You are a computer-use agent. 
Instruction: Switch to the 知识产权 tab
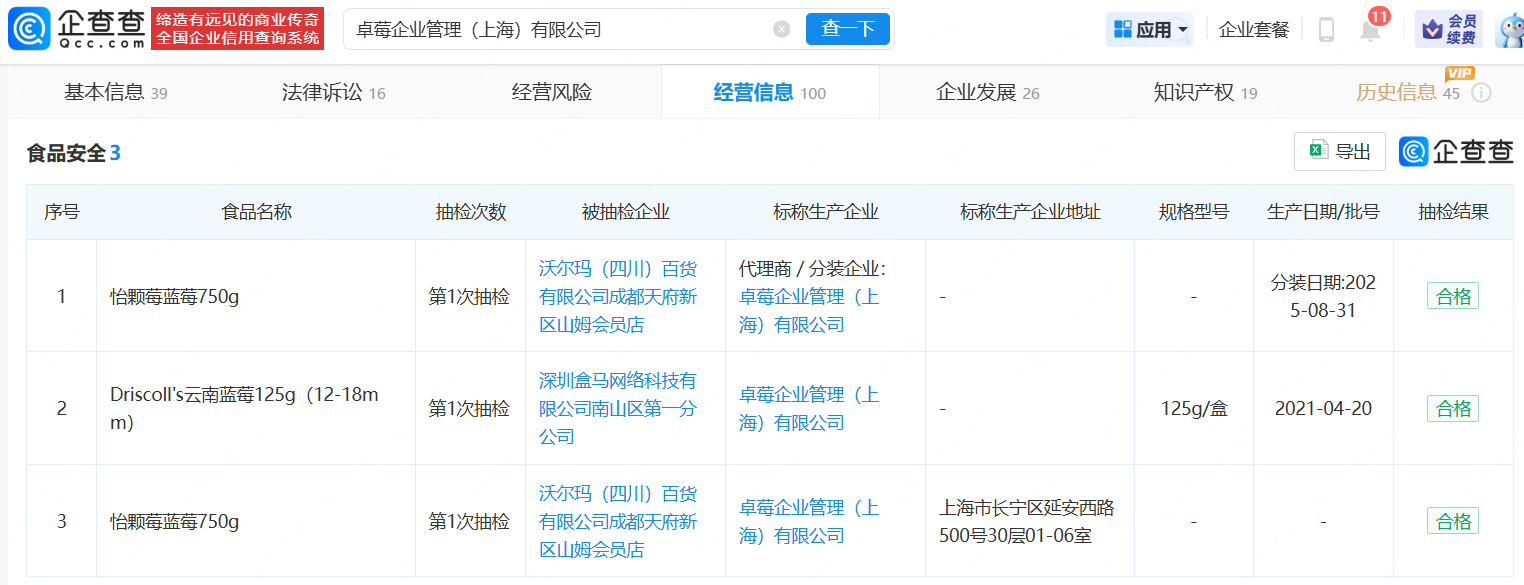(1206, 93)
